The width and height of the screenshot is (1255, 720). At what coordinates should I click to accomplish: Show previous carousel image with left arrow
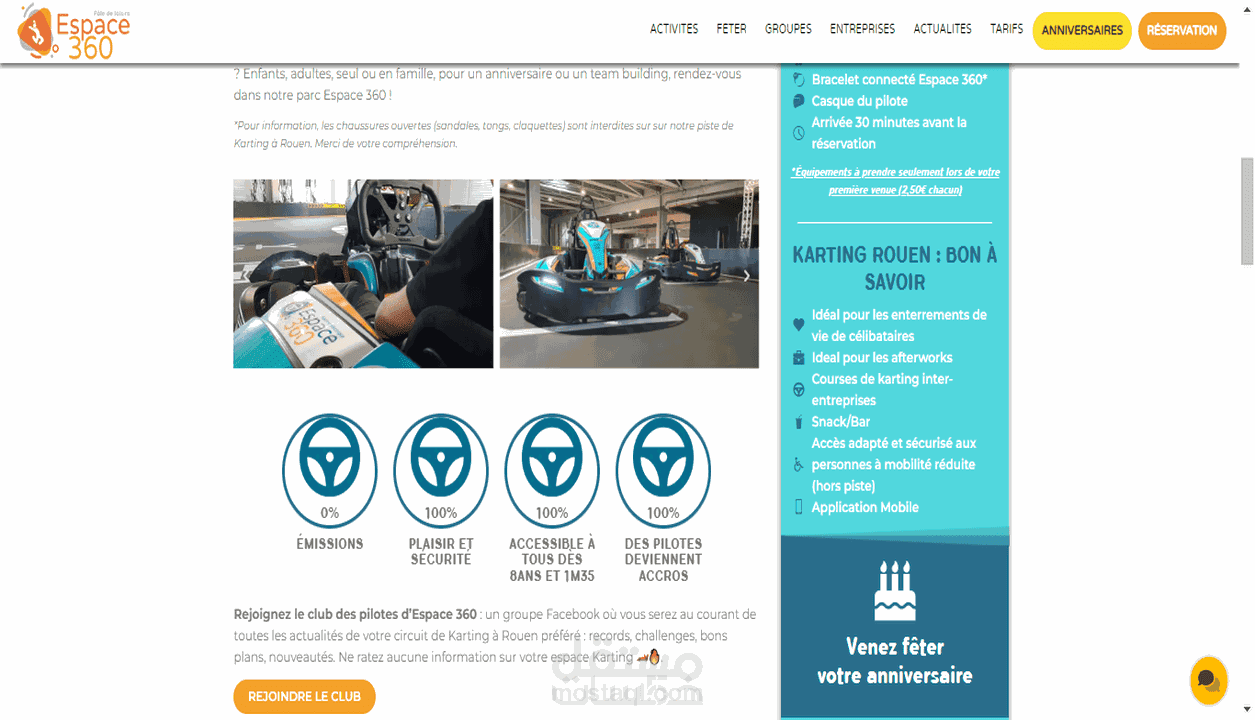click(245, 276)
